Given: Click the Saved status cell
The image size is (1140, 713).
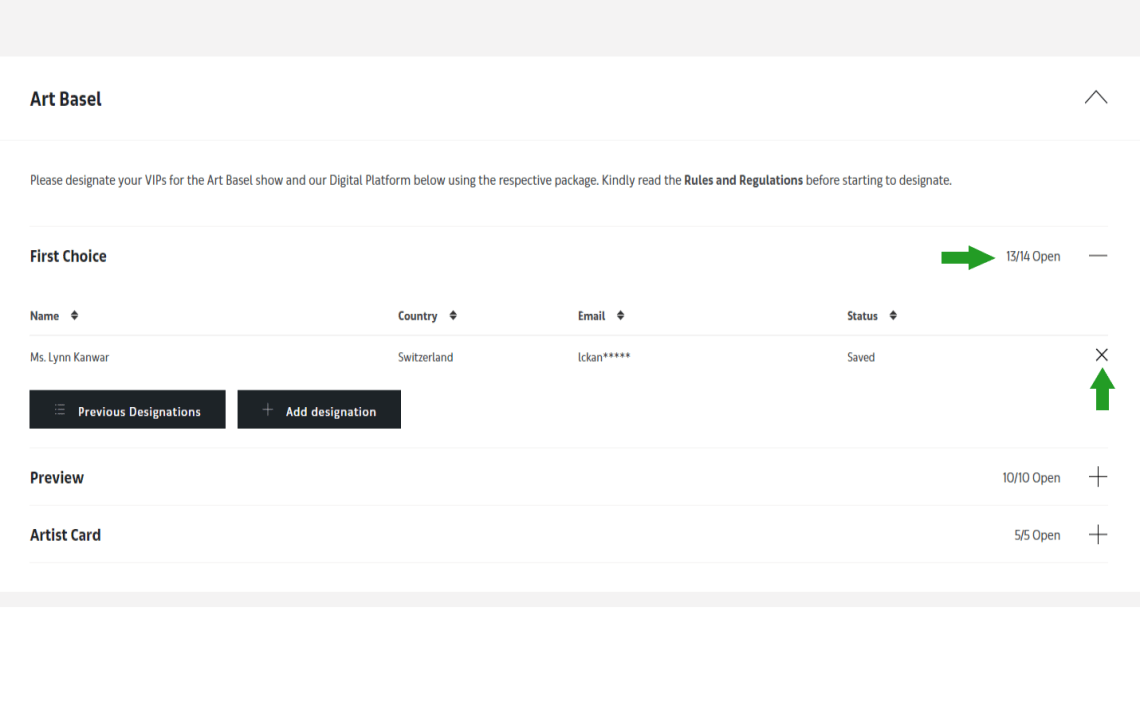Looking at the screenshot, I should 861,357.
